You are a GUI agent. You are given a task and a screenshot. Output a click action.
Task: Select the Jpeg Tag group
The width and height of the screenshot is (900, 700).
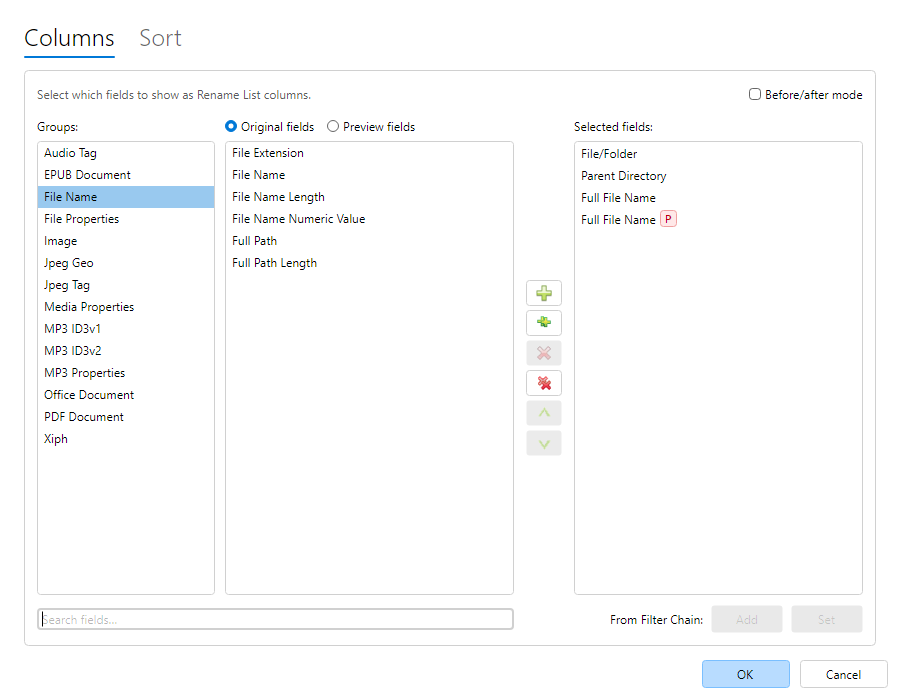pos(126,285)
